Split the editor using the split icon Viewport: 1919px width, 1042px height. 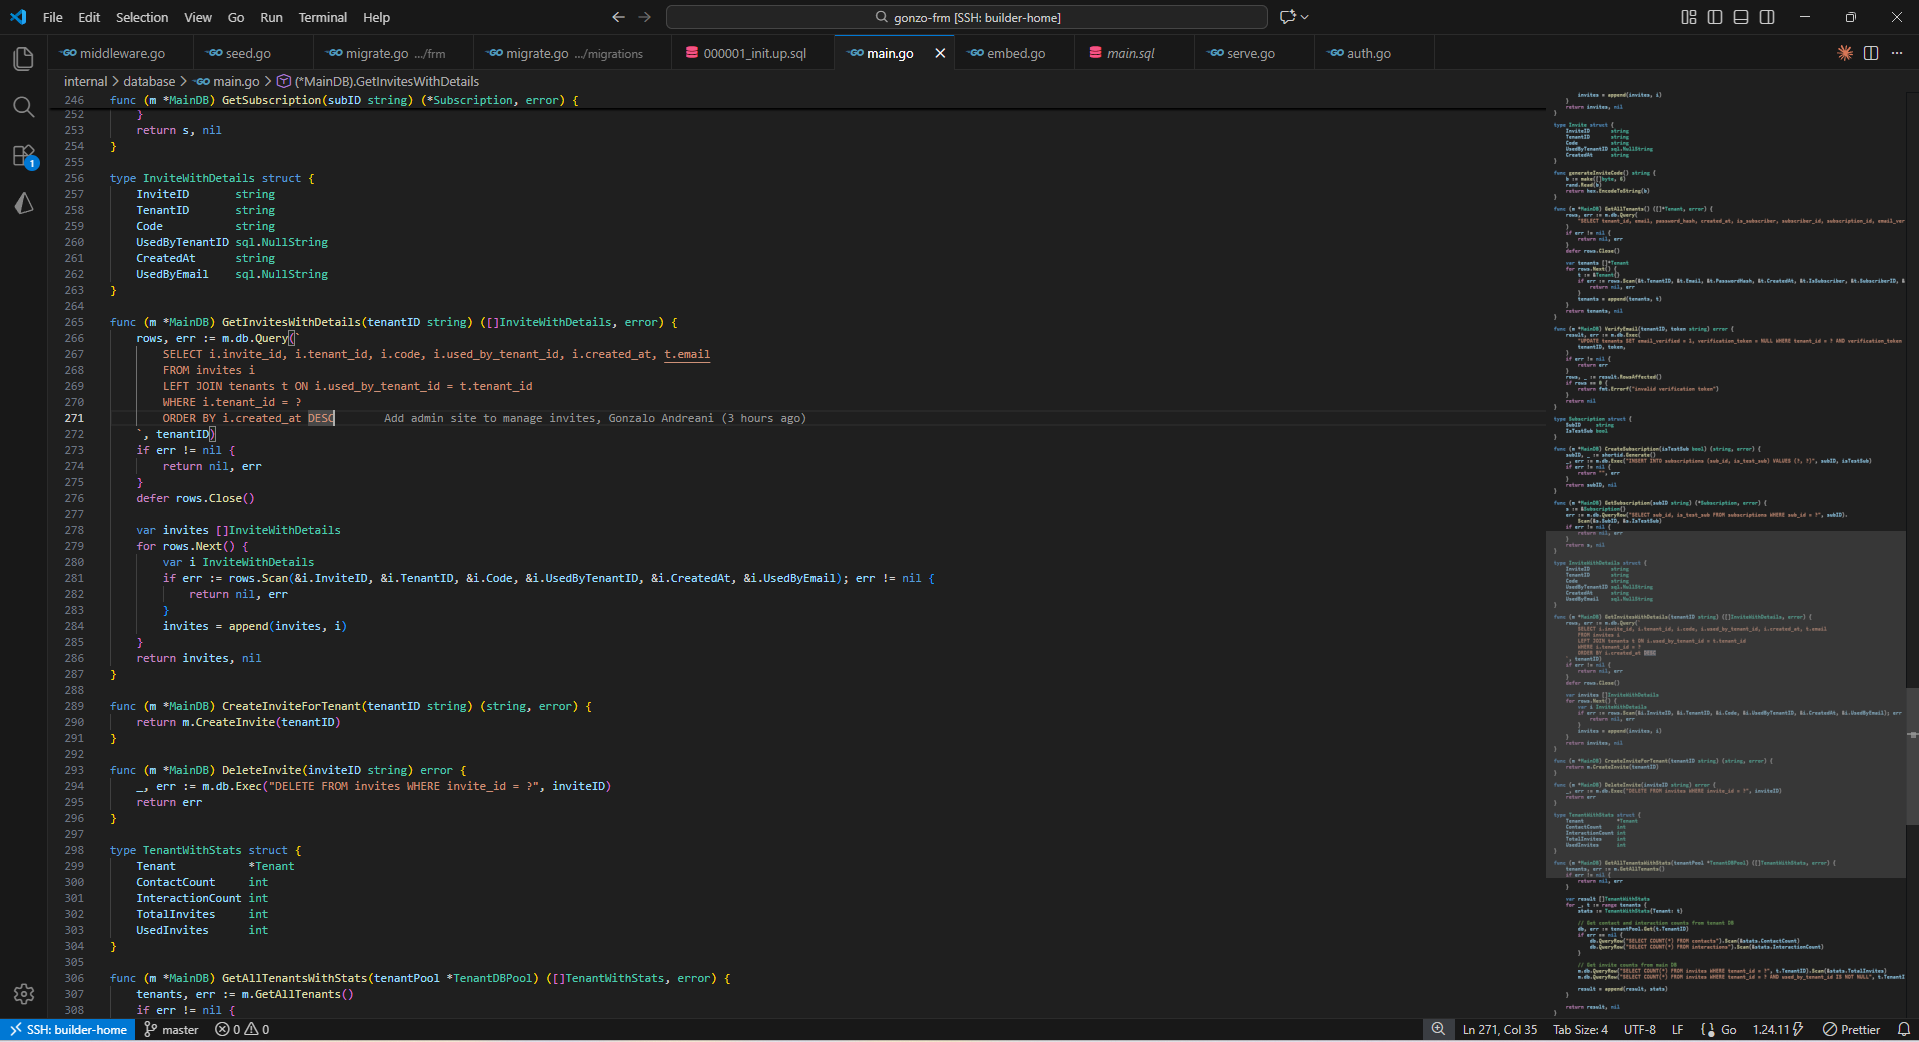coord(1870,53)
